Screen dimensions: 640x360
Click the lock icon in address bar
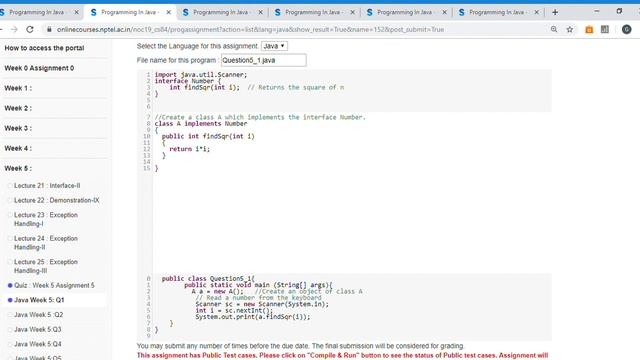click(49, 29)
